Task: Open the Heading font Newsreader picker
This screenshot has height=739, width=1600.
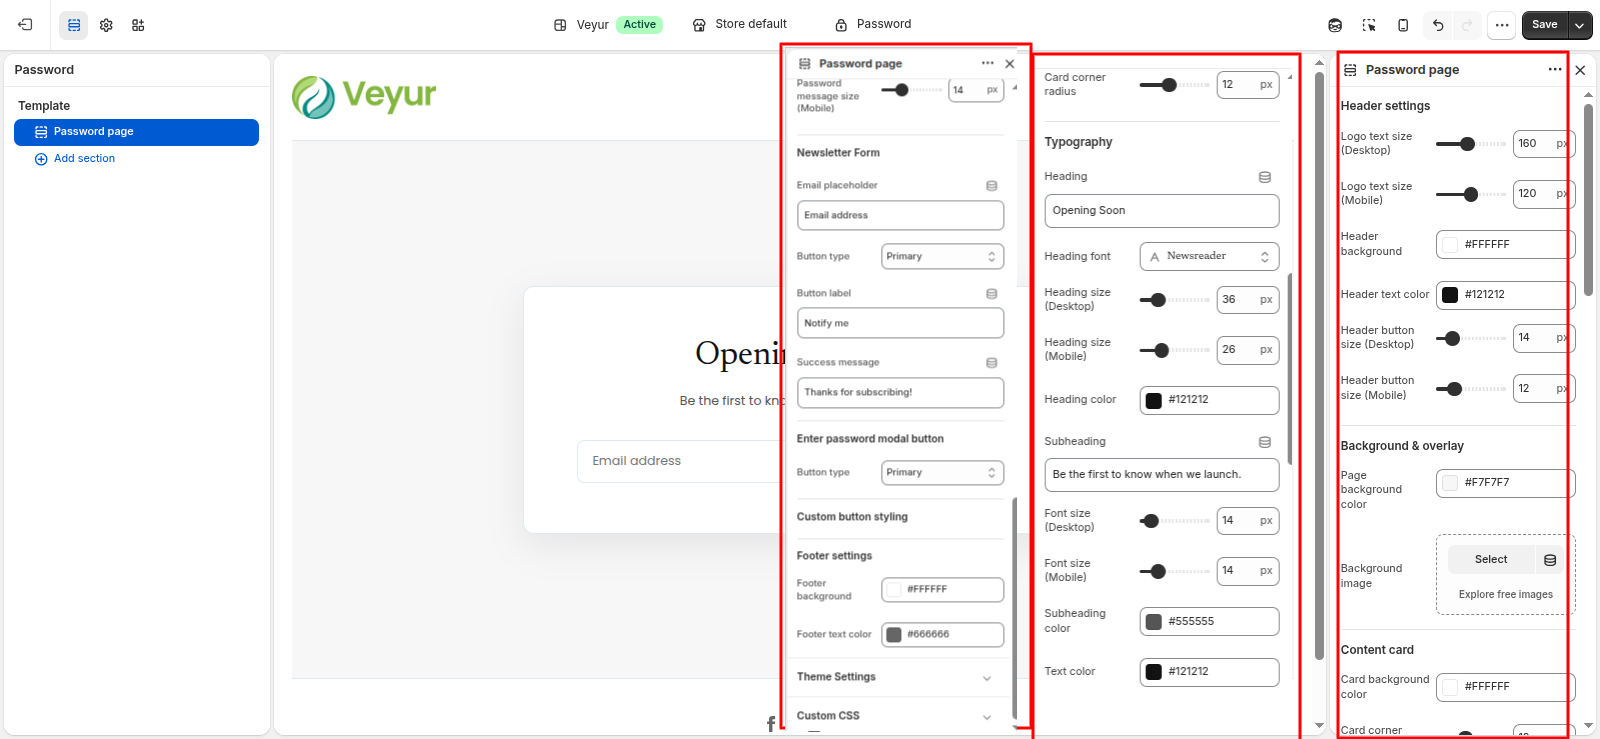Action: tap(1209, 257)
